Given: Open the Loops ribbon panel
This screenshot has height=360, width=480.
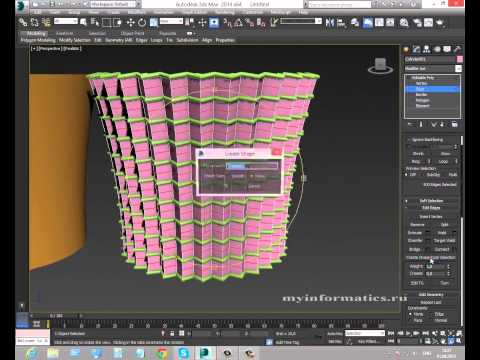Looking at the screenshot, I should coord(156,40).
